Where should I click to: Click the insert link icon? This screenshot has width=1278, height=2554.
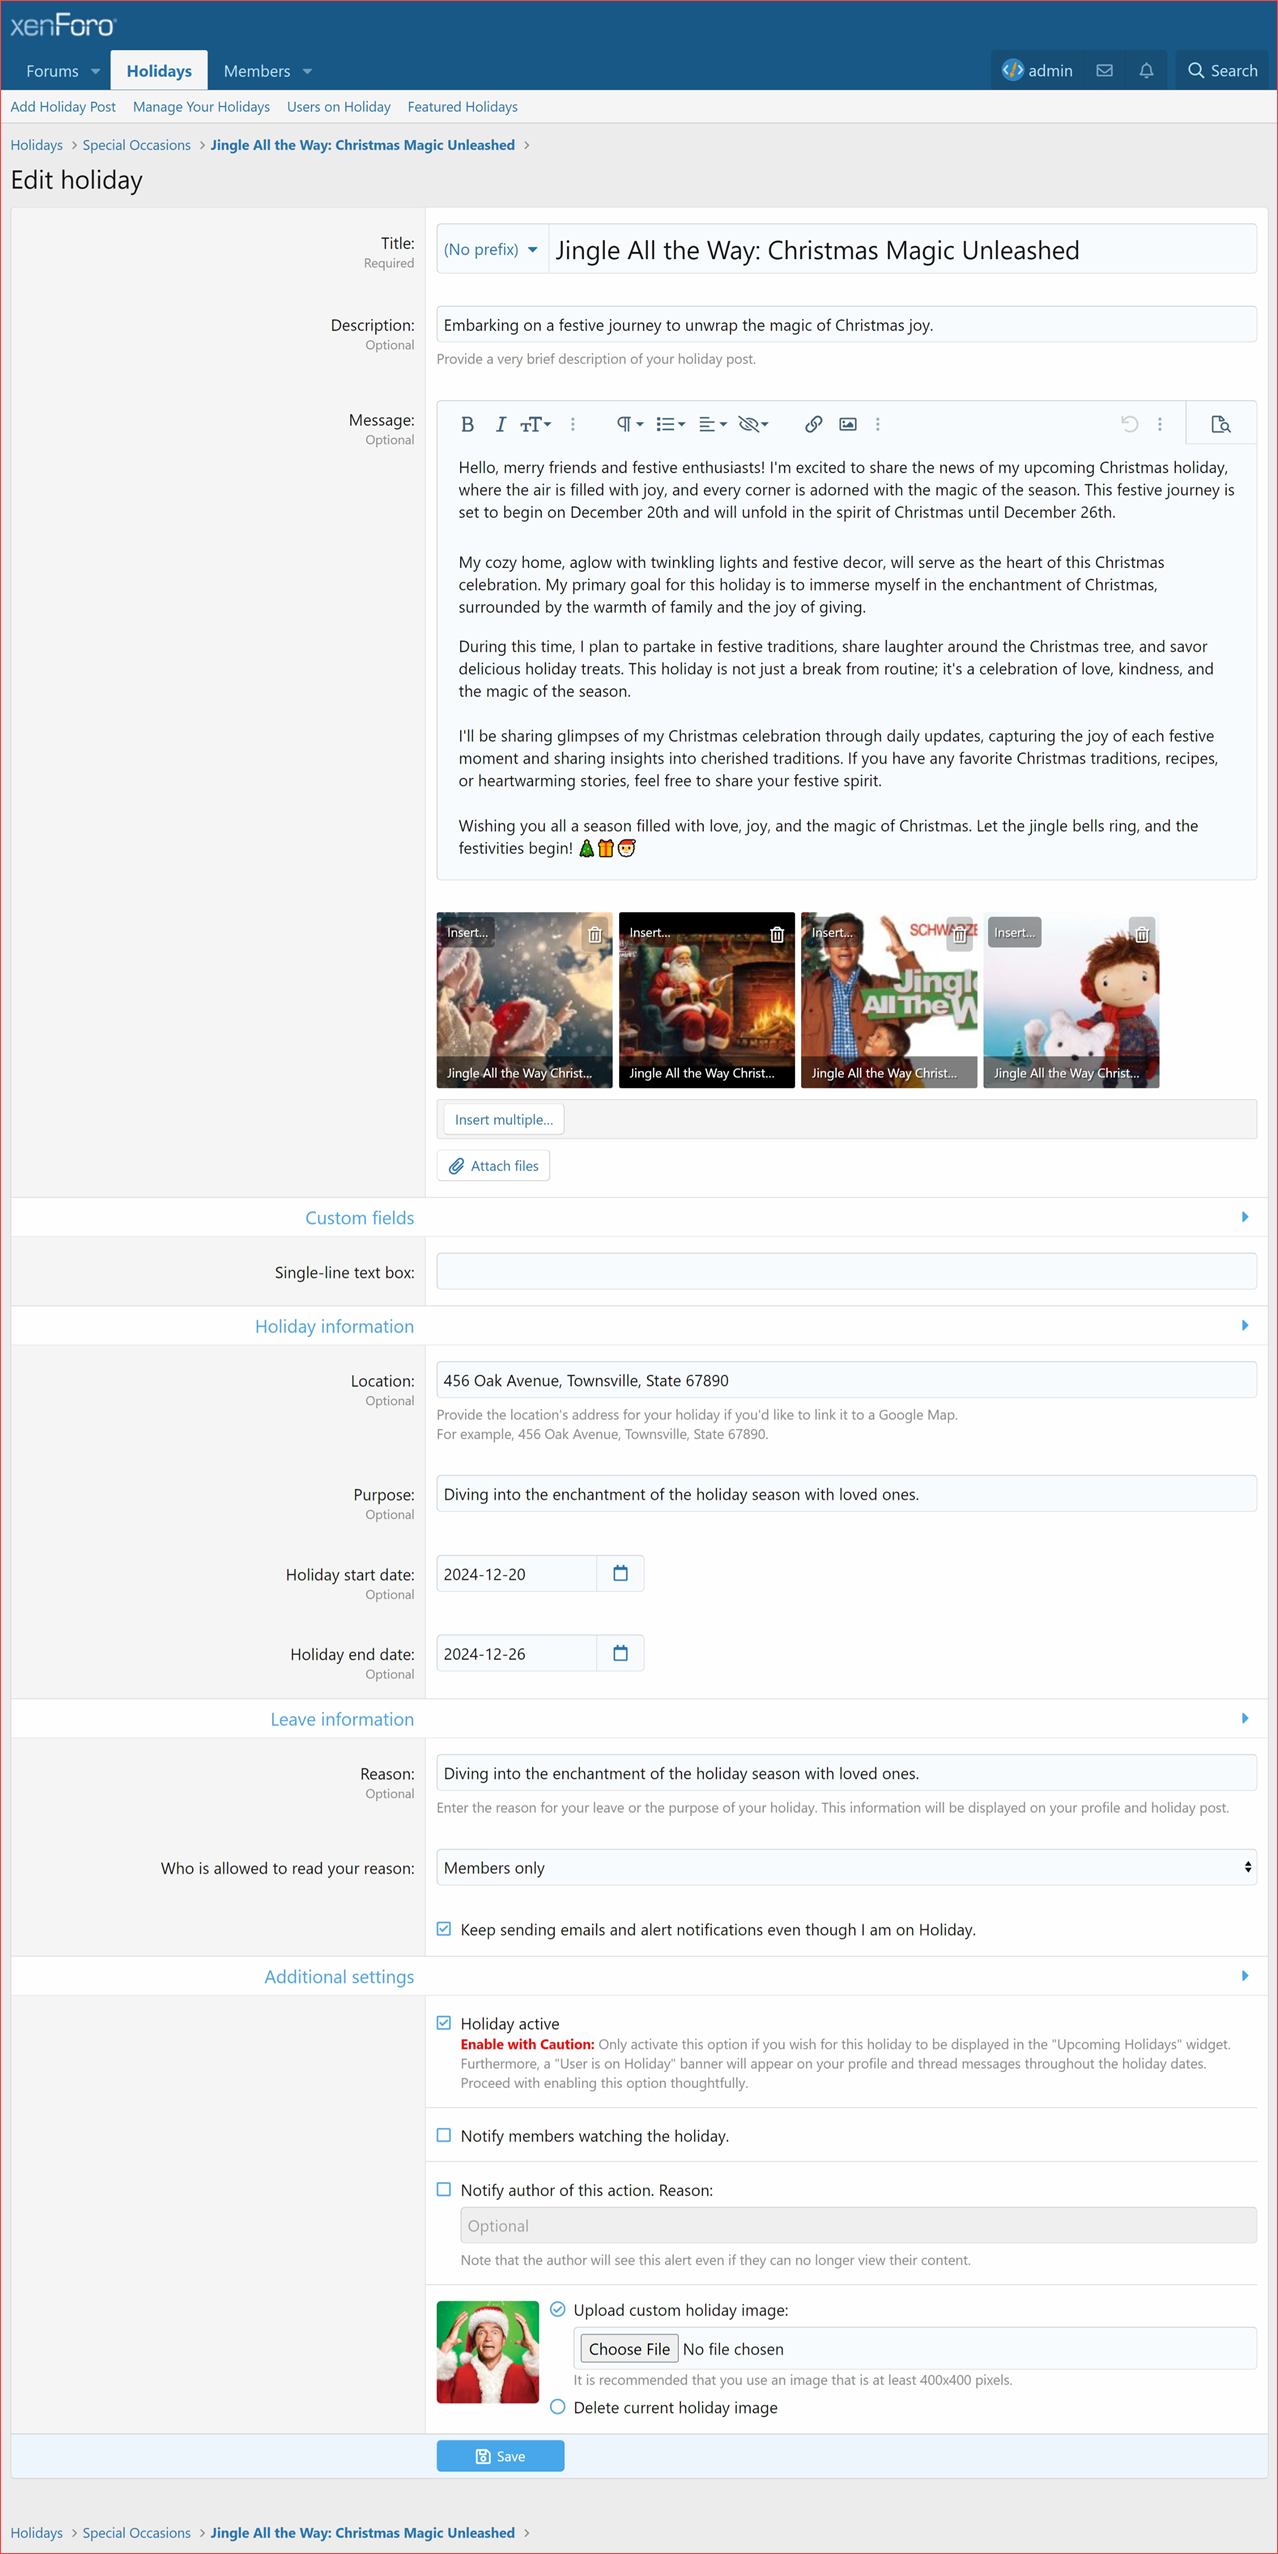[813, 424]
